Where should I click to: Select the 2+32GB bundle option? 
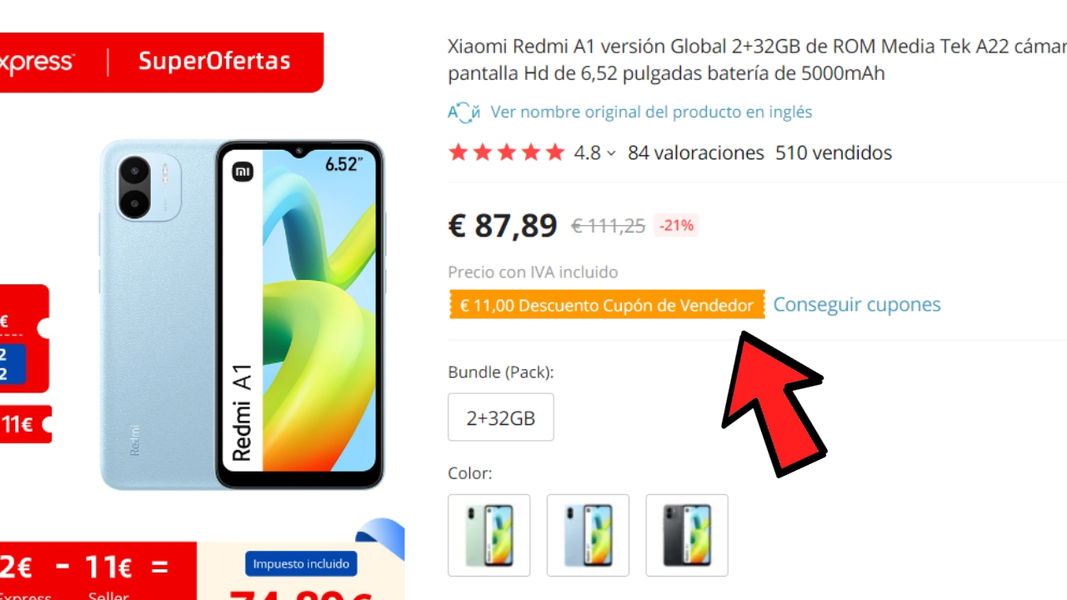point(501,417)
